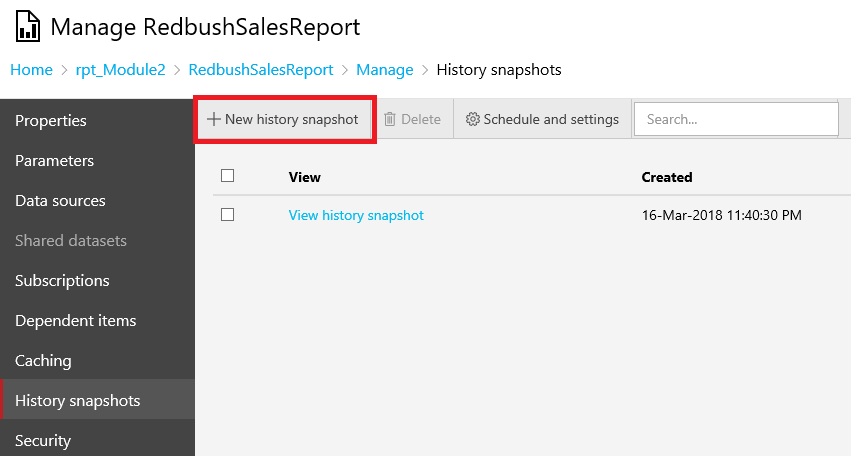Open RedbushSalesReport breadcrumb link
Image resolution: width=856 pixels, height=462 pixels.
point(261,70)
